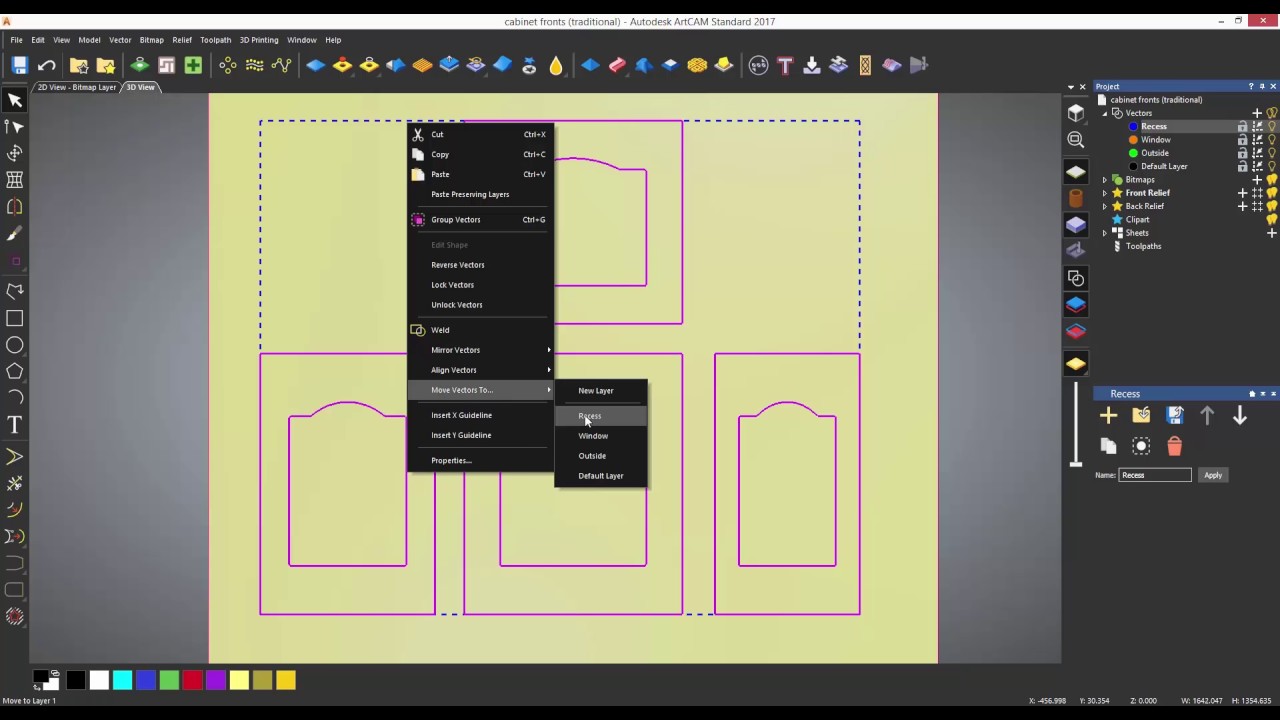Expand the Bitmaps tree node

pos(1105,180)
